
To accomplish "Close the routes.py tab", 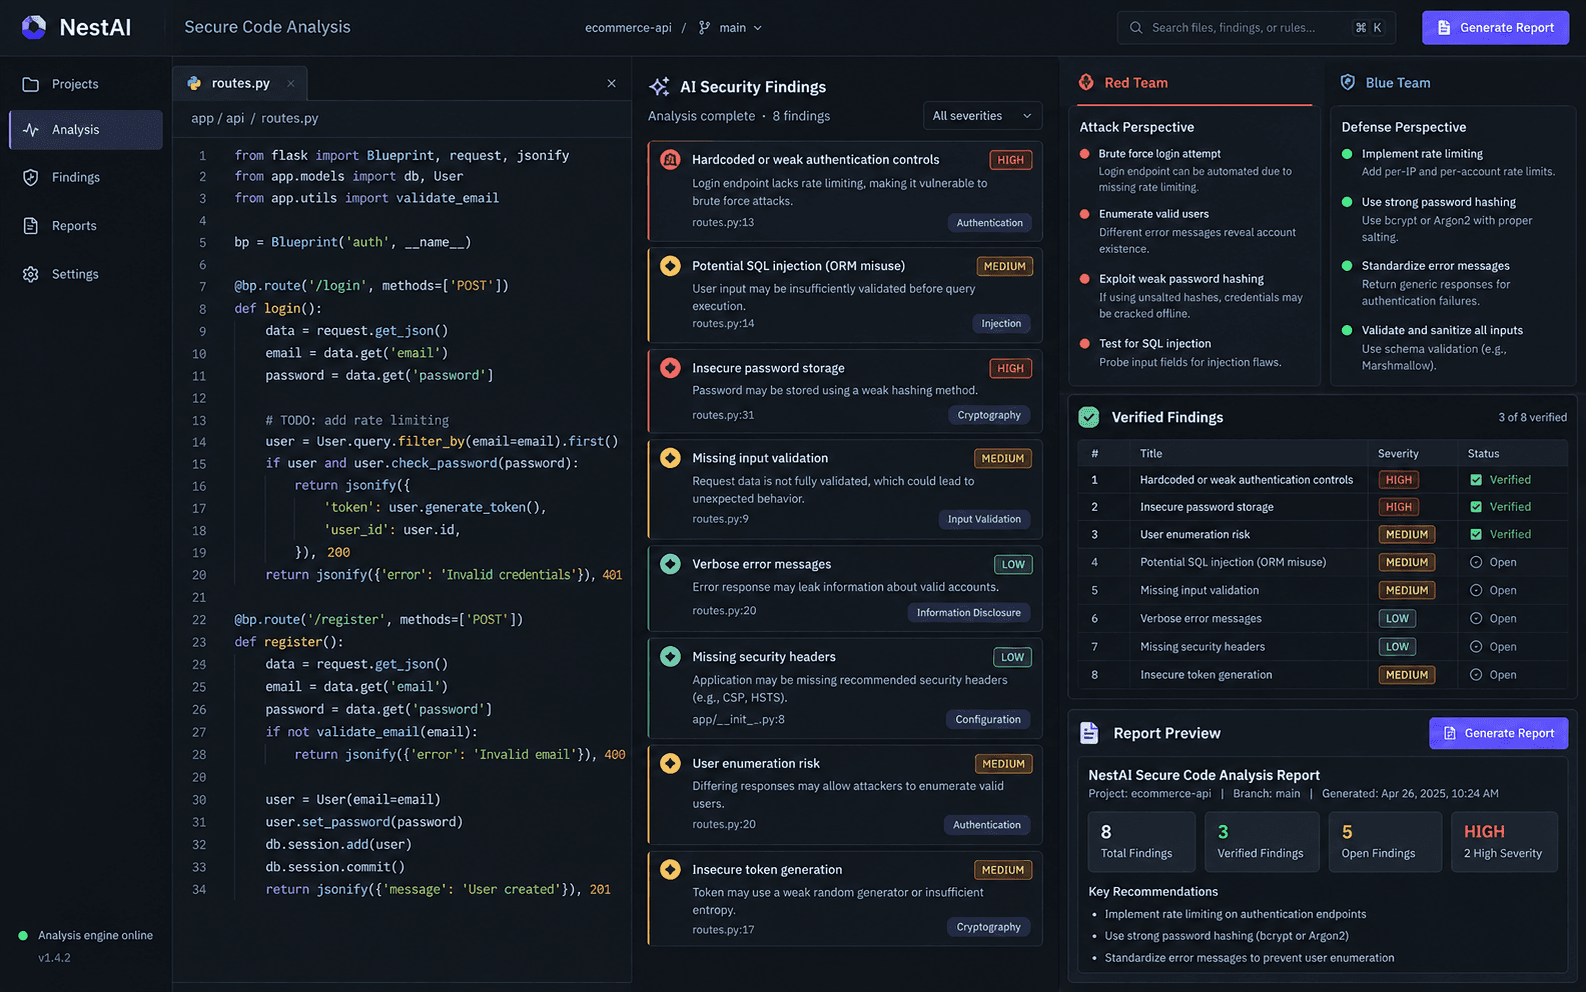I will 291,83.
